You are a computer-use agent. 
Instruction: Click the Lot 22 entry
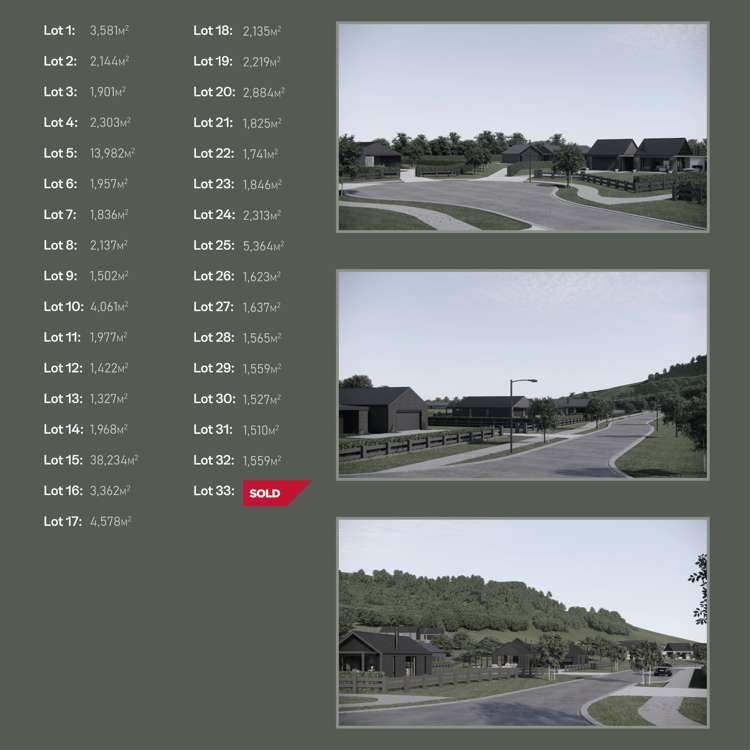point(235,154)
